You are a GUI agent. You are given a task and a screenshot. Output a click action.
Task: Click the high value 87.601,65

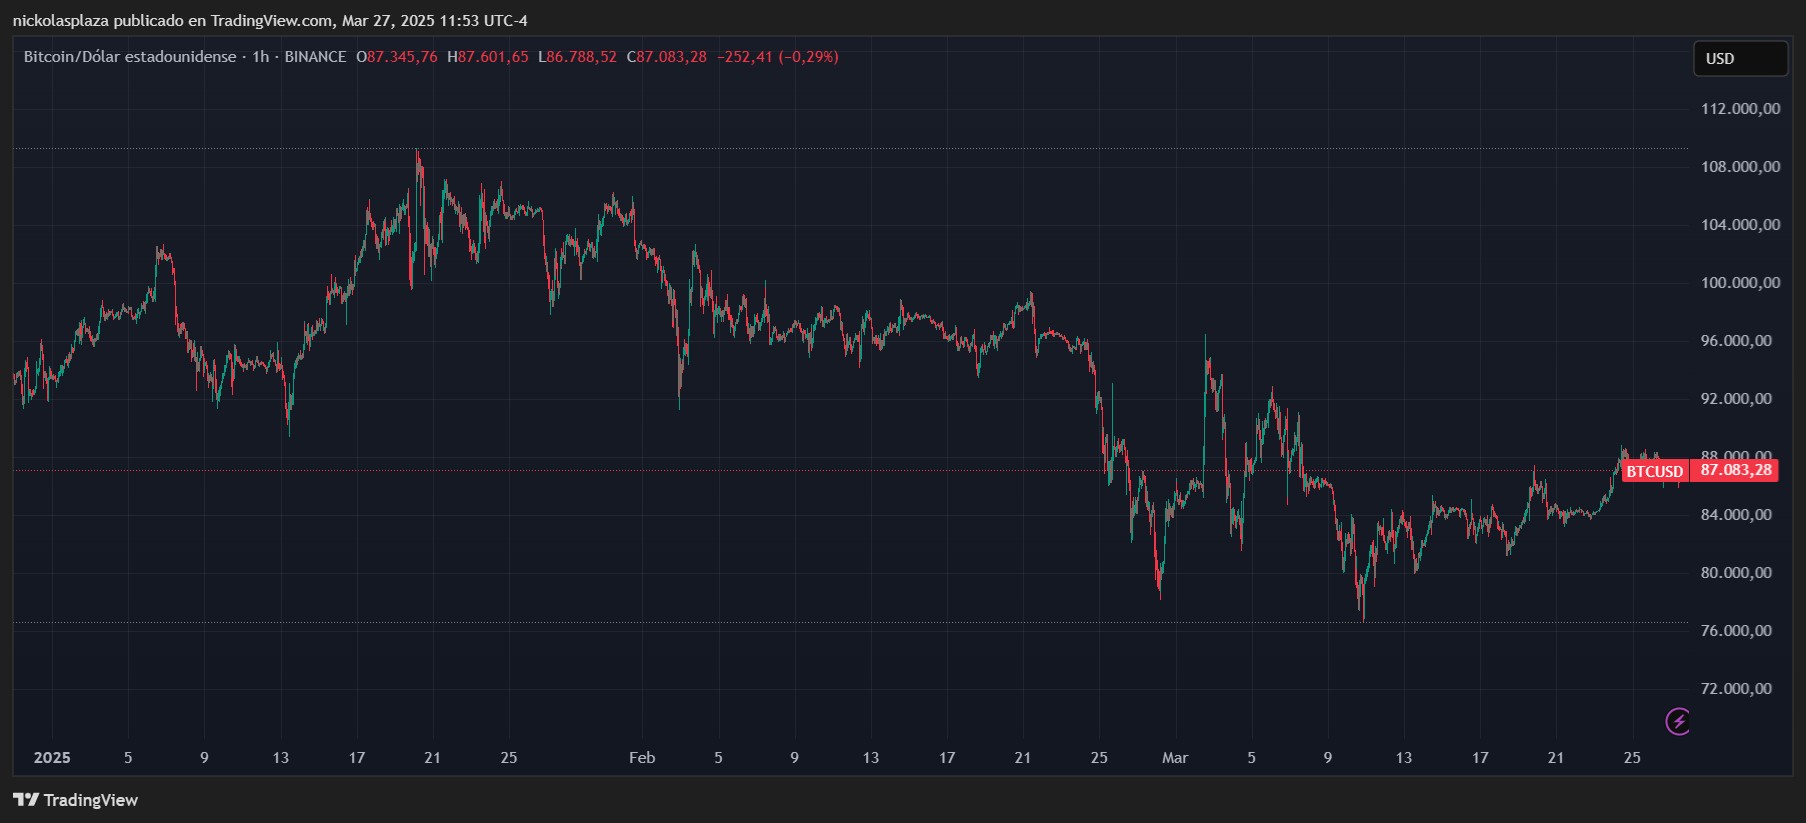click(493, 57)
